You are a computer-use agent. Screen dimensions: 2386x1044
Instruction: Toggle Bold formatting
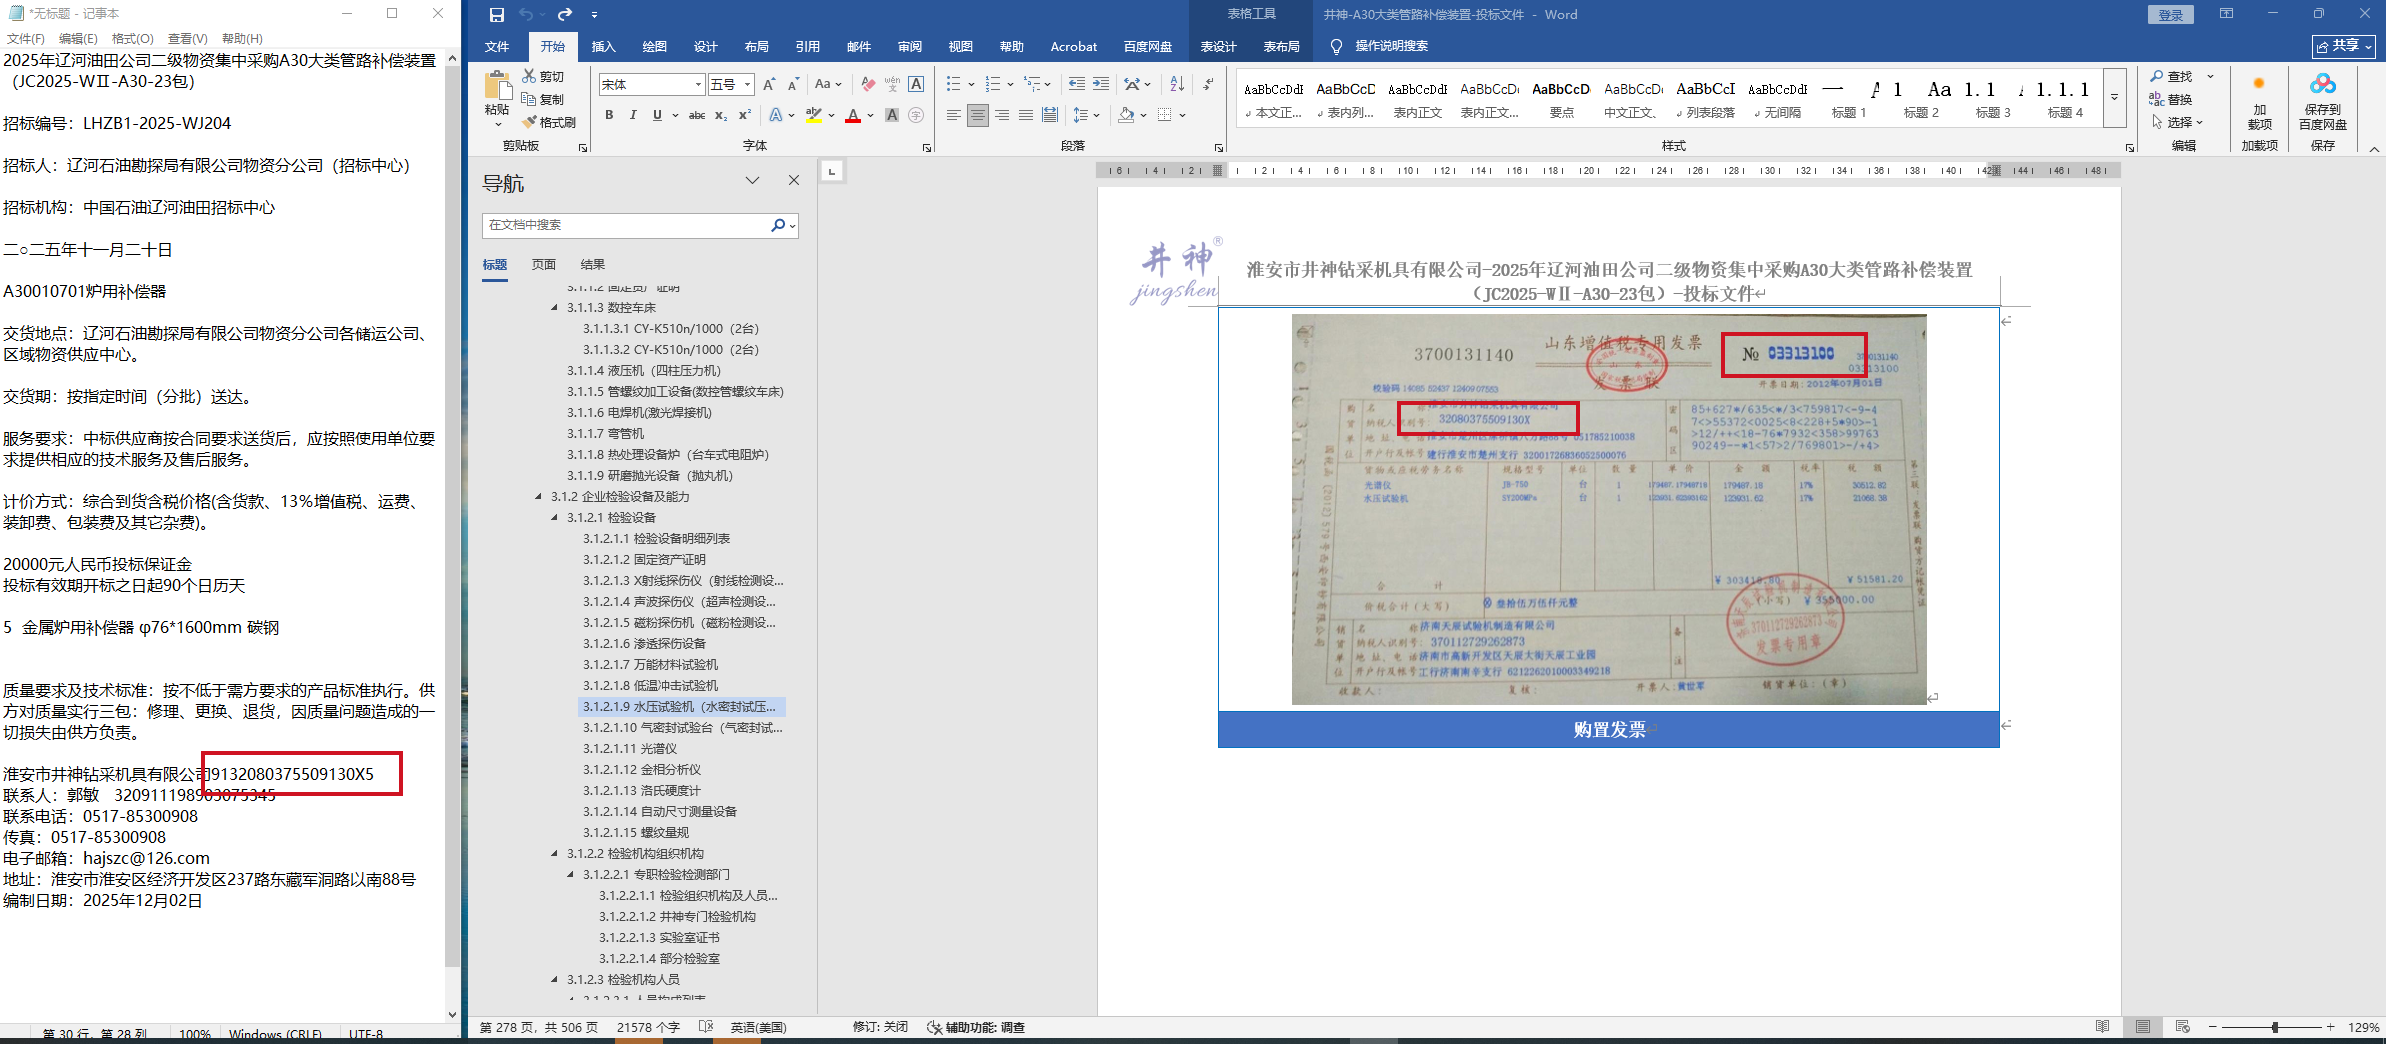[x=609, y=115]
